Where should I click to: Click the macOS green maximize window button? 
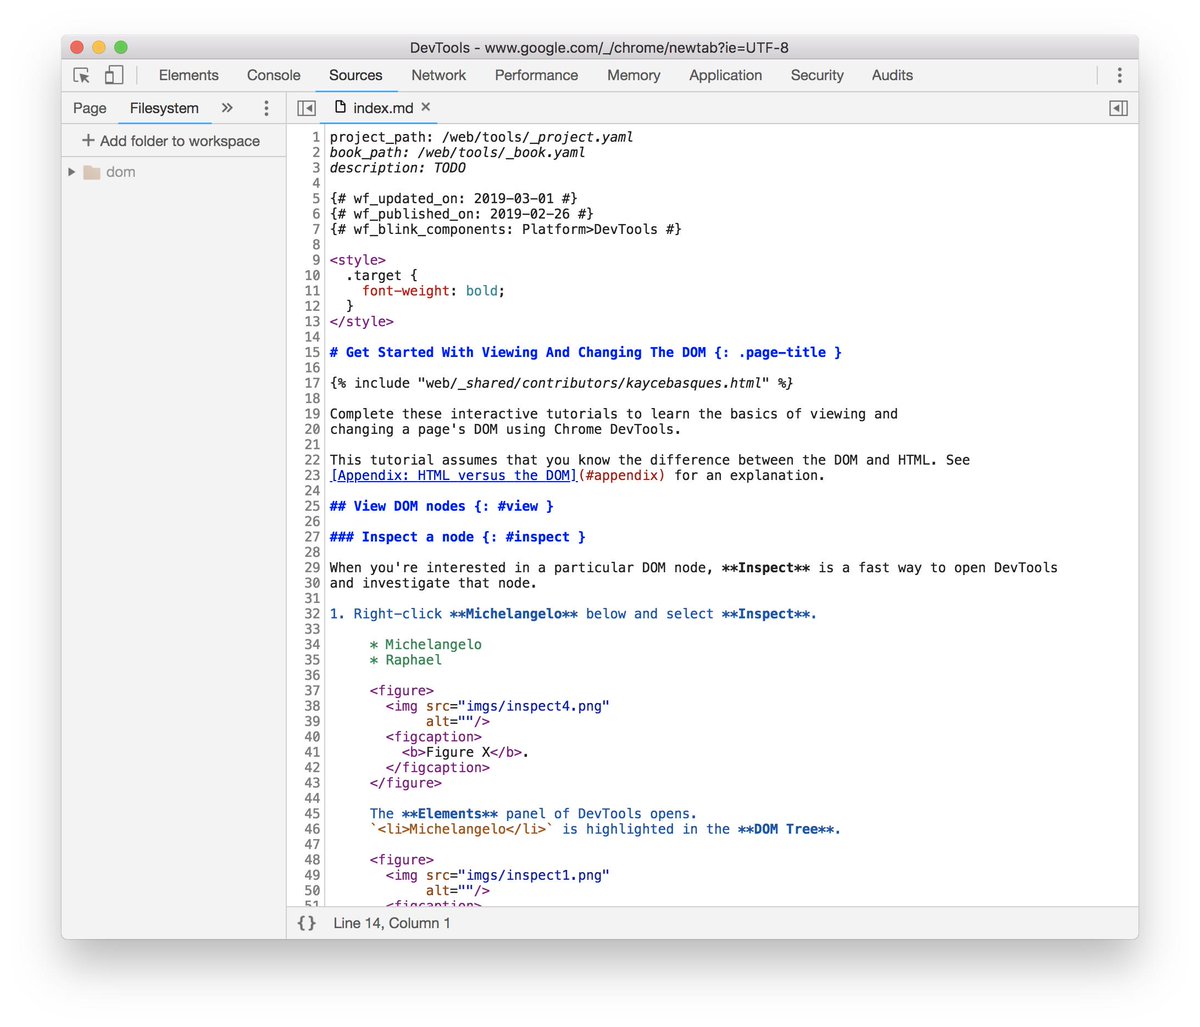click(x=121, y=47)
